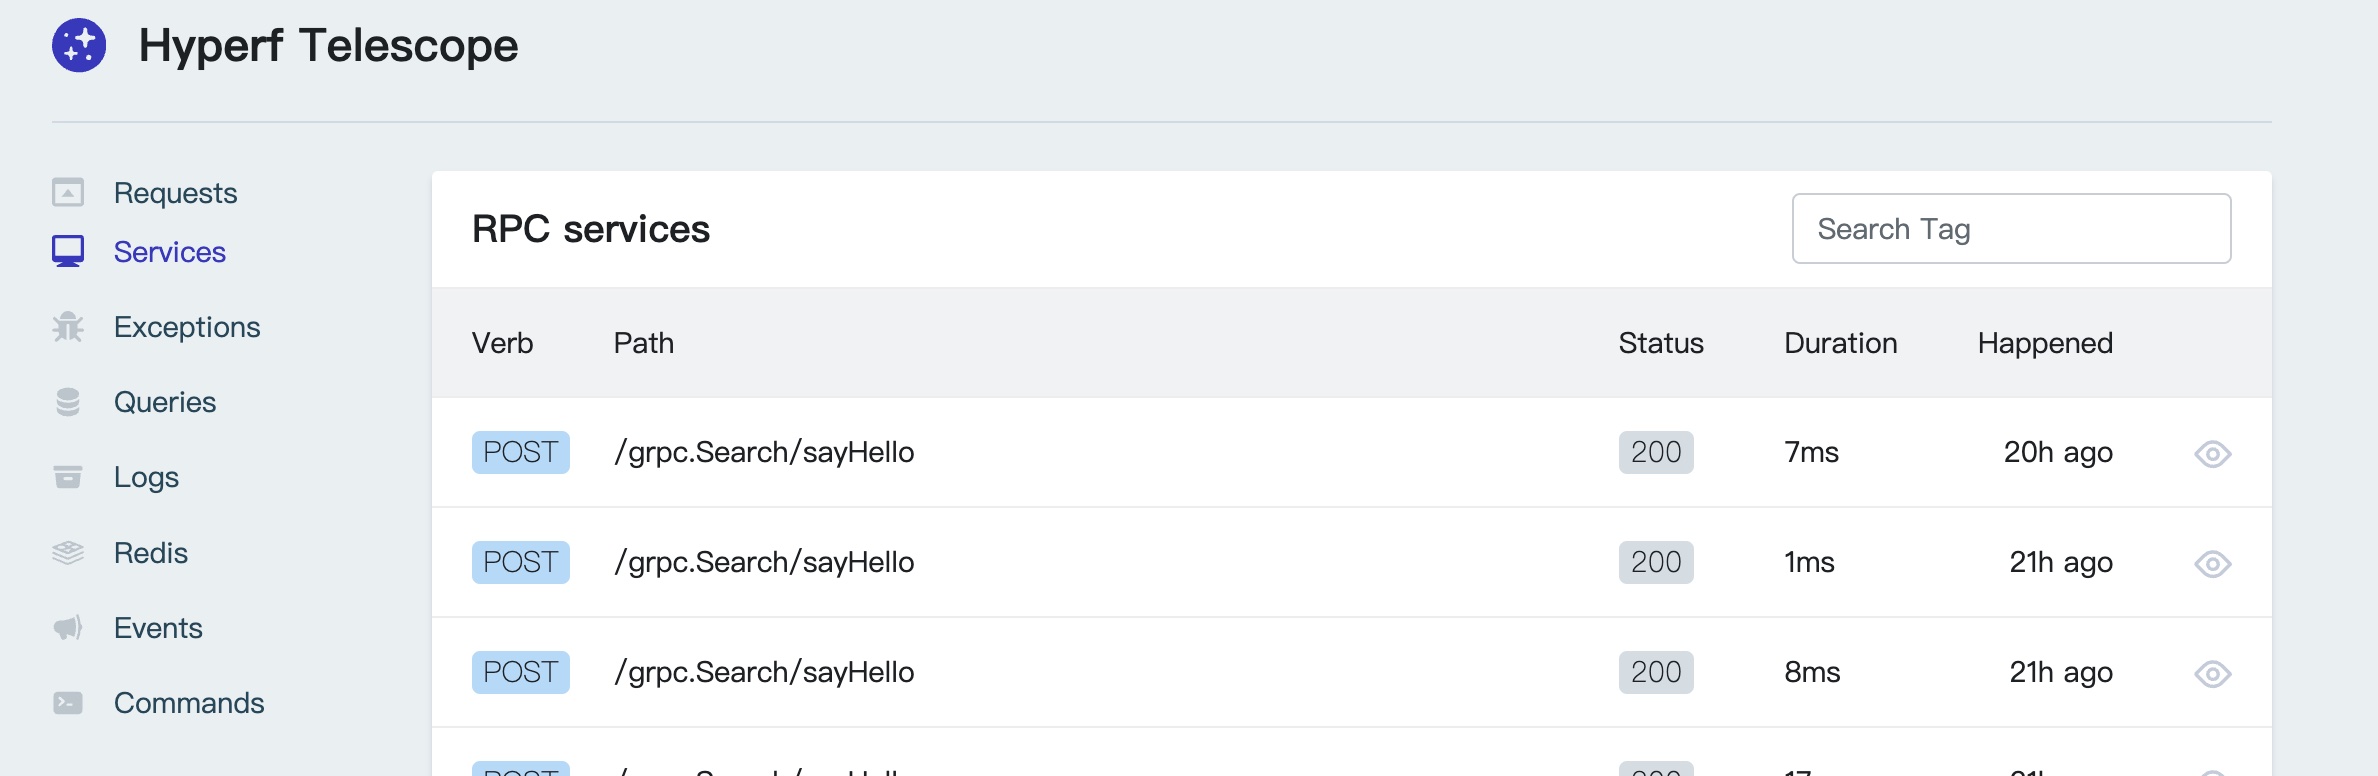The image size is (2378, 776).
Task: Click the sayHello path in the 8ms row
Action: click(764, 672)
